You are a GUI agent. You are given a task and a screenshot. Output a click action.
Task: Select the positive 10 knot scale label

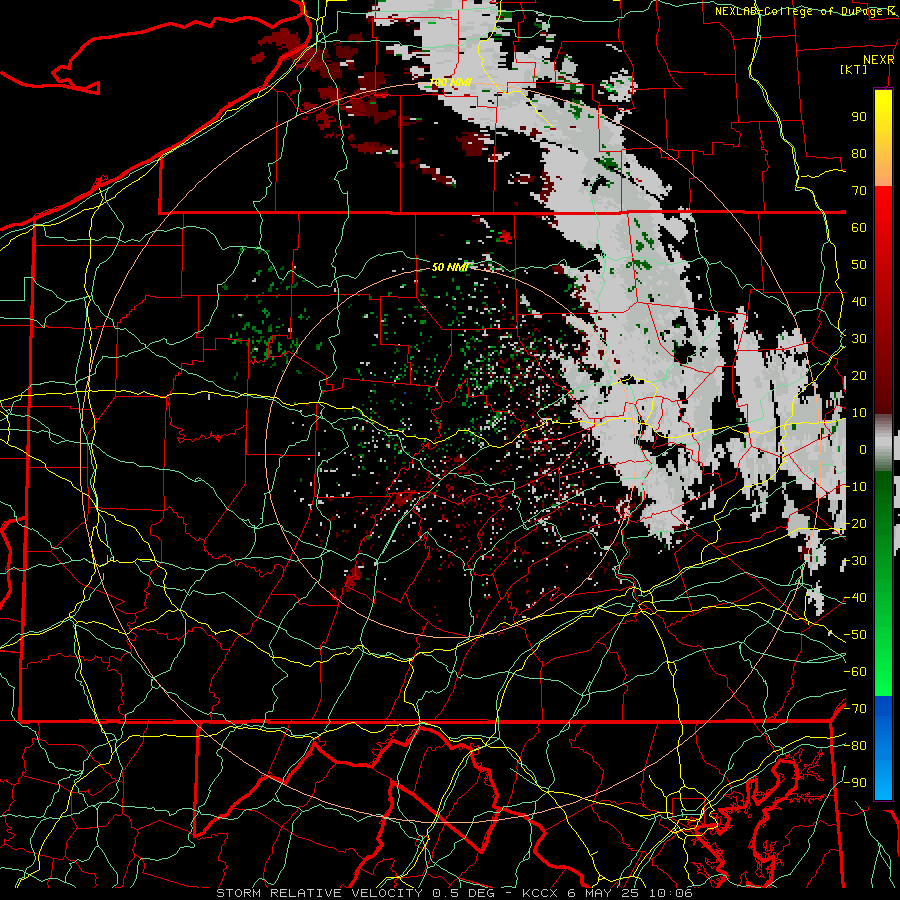[859, 413]
